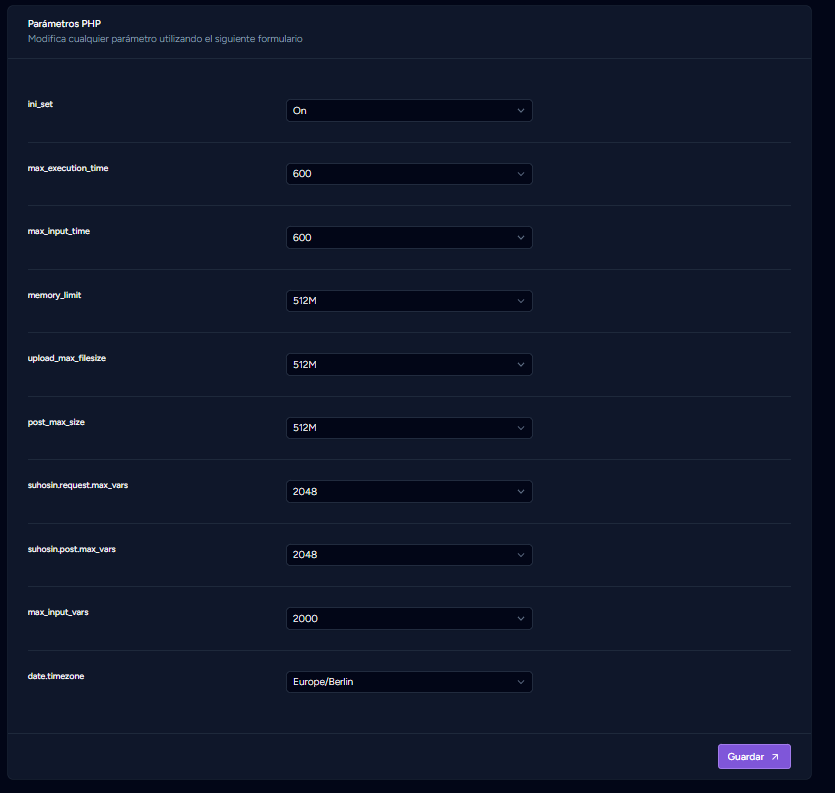The width and height of the screenshot is (835, 793).
Task: Click the chevron of max_input_vars select
Action: tap(521, 618)
